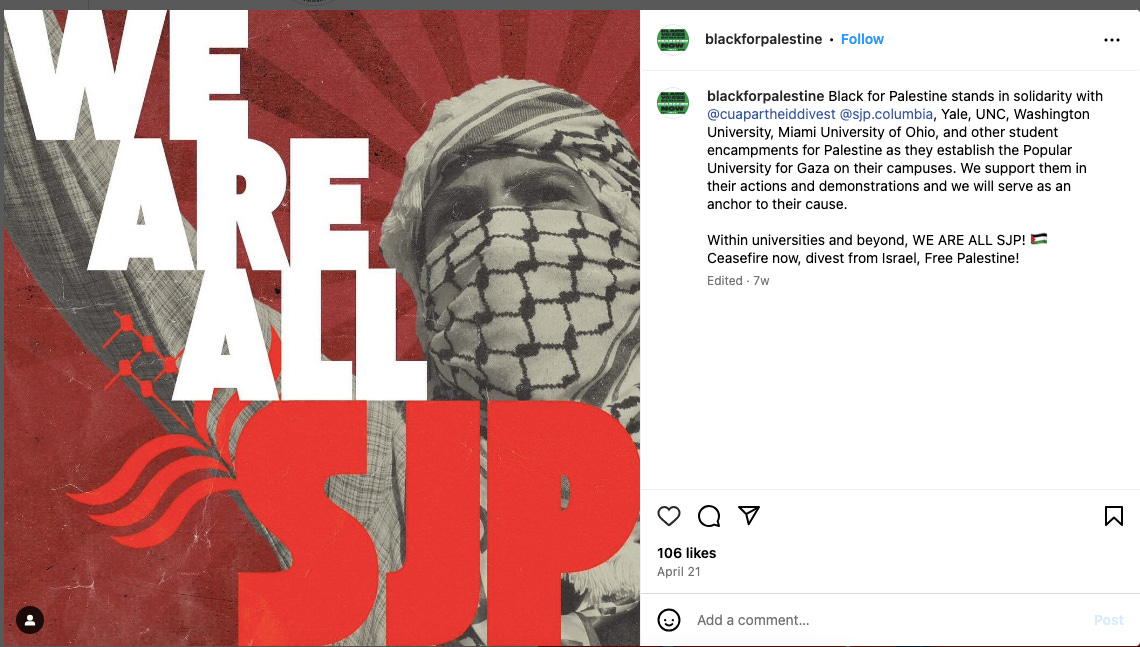Screen dimensions: 1140x647
Task: Save post with bookmark icon
Action: 1113,516
